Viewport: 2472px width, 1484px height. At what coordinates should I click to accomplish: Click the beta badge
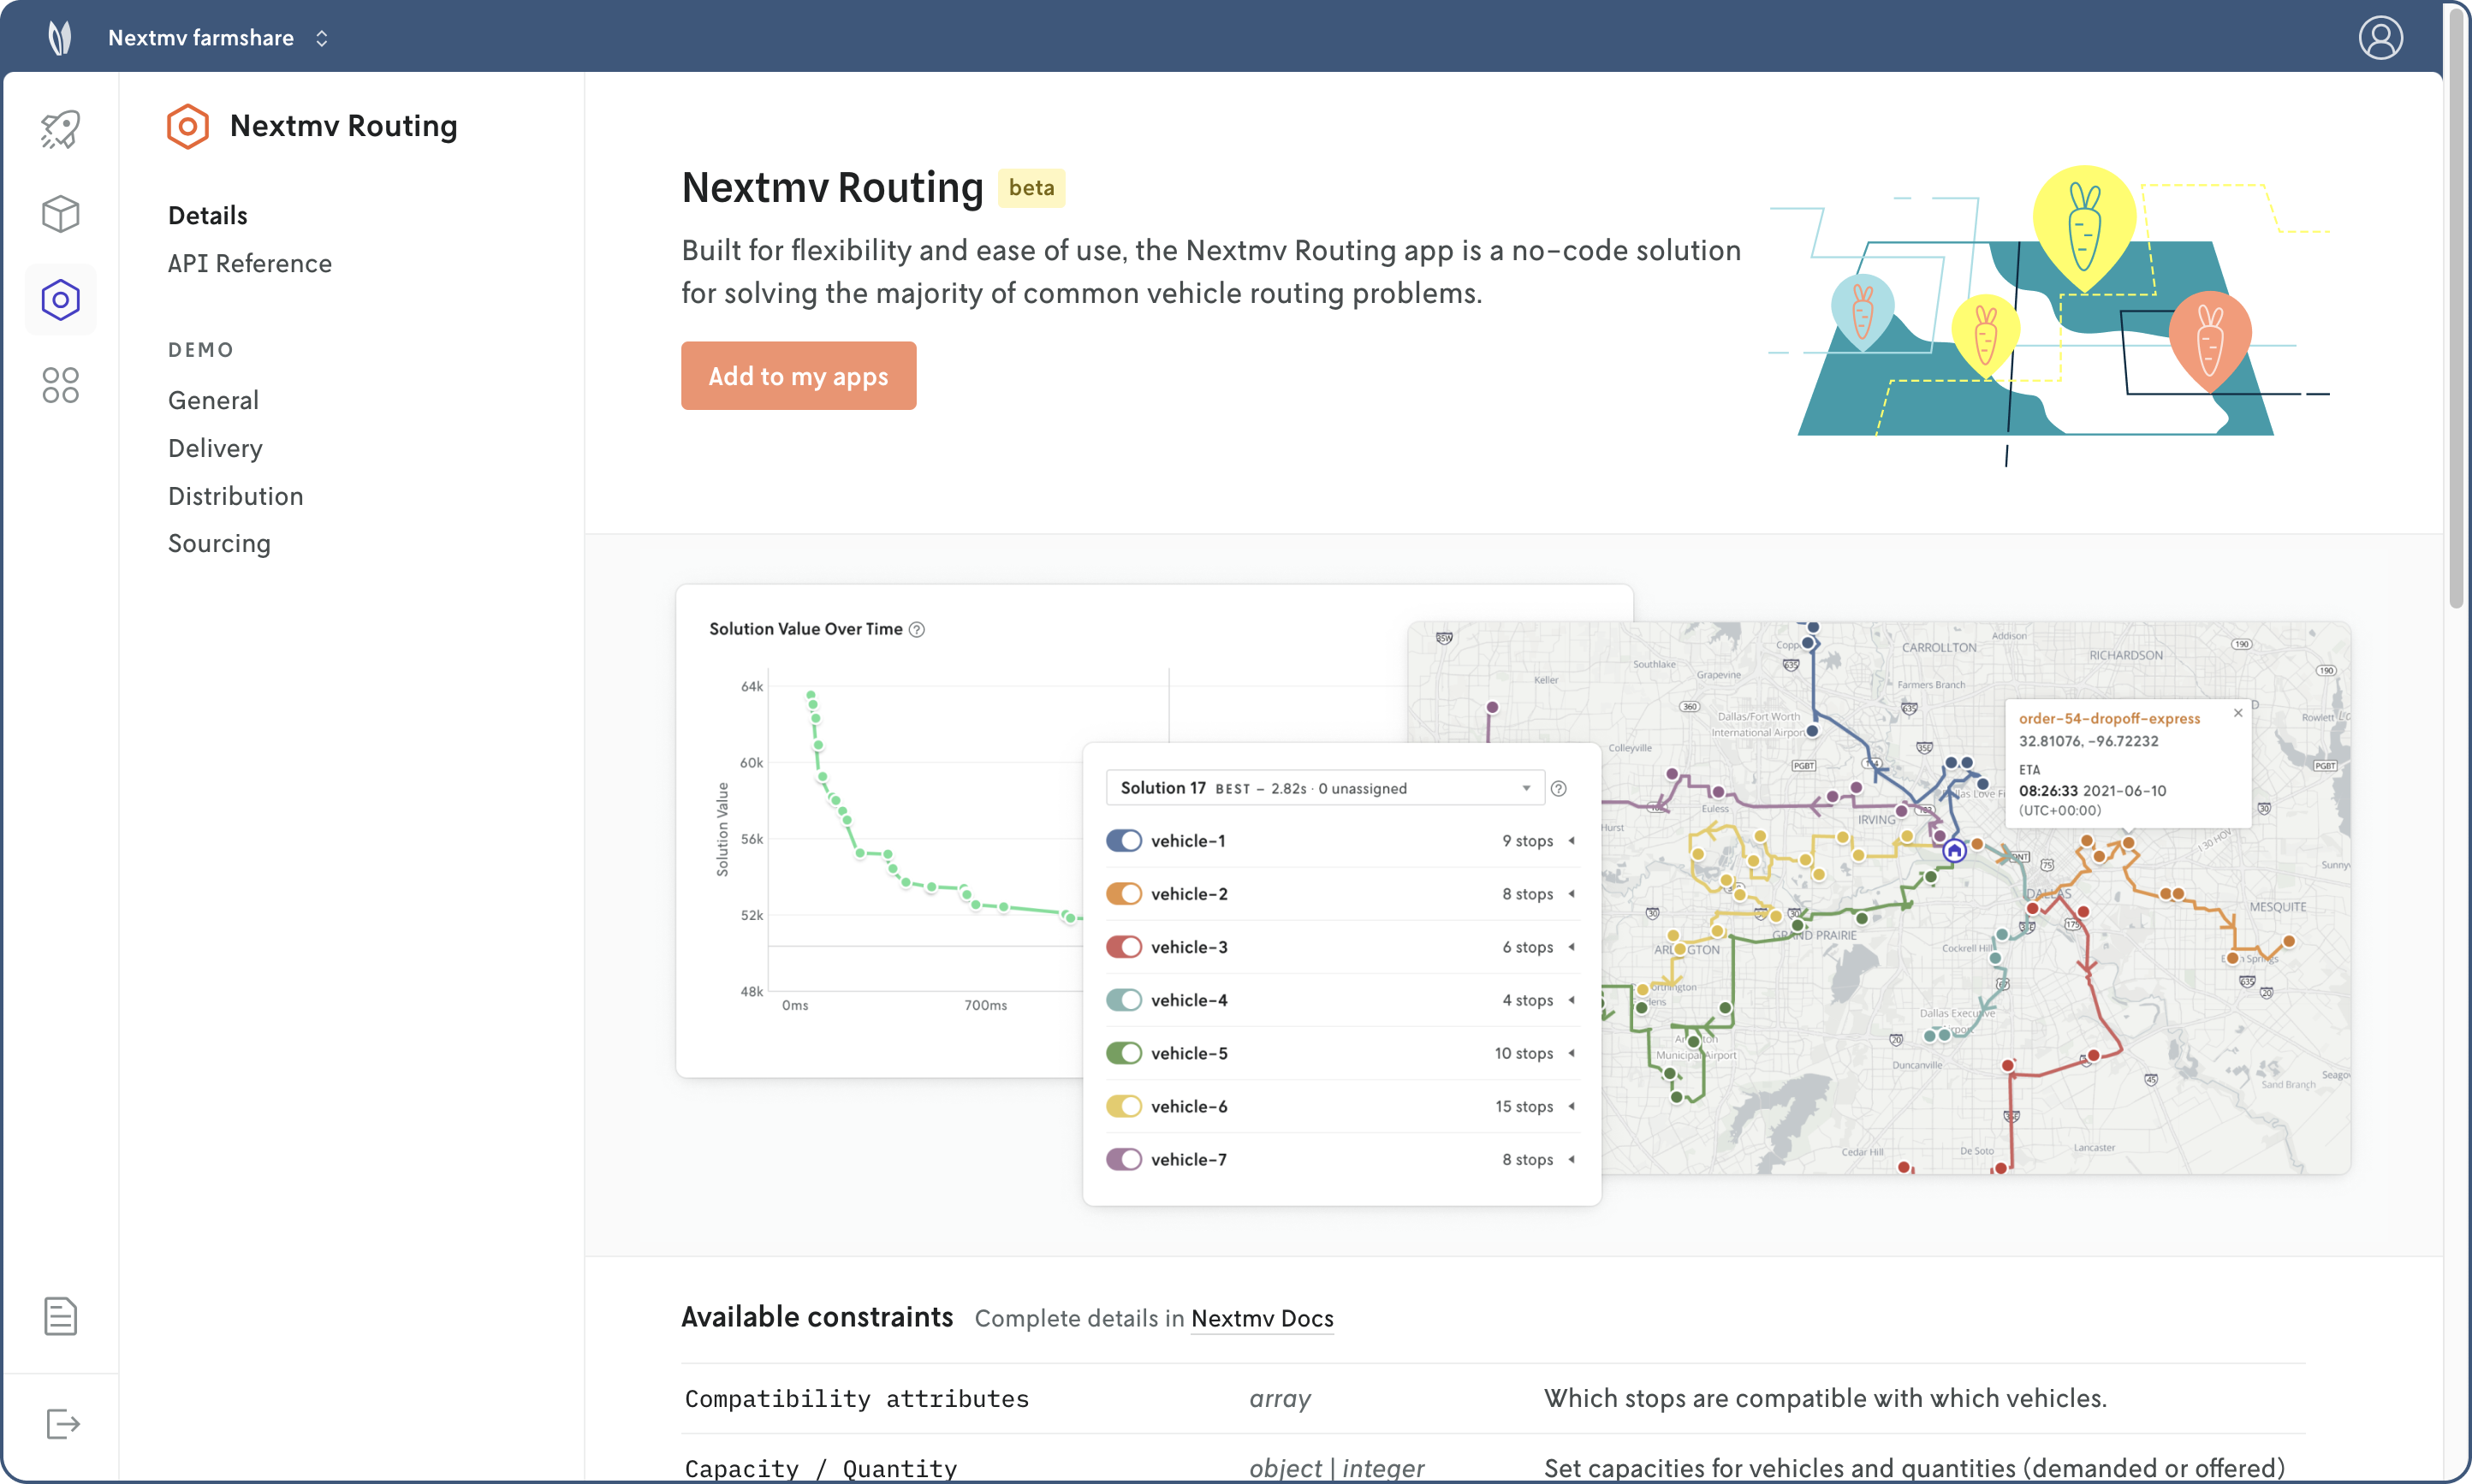click(1031, 188)
